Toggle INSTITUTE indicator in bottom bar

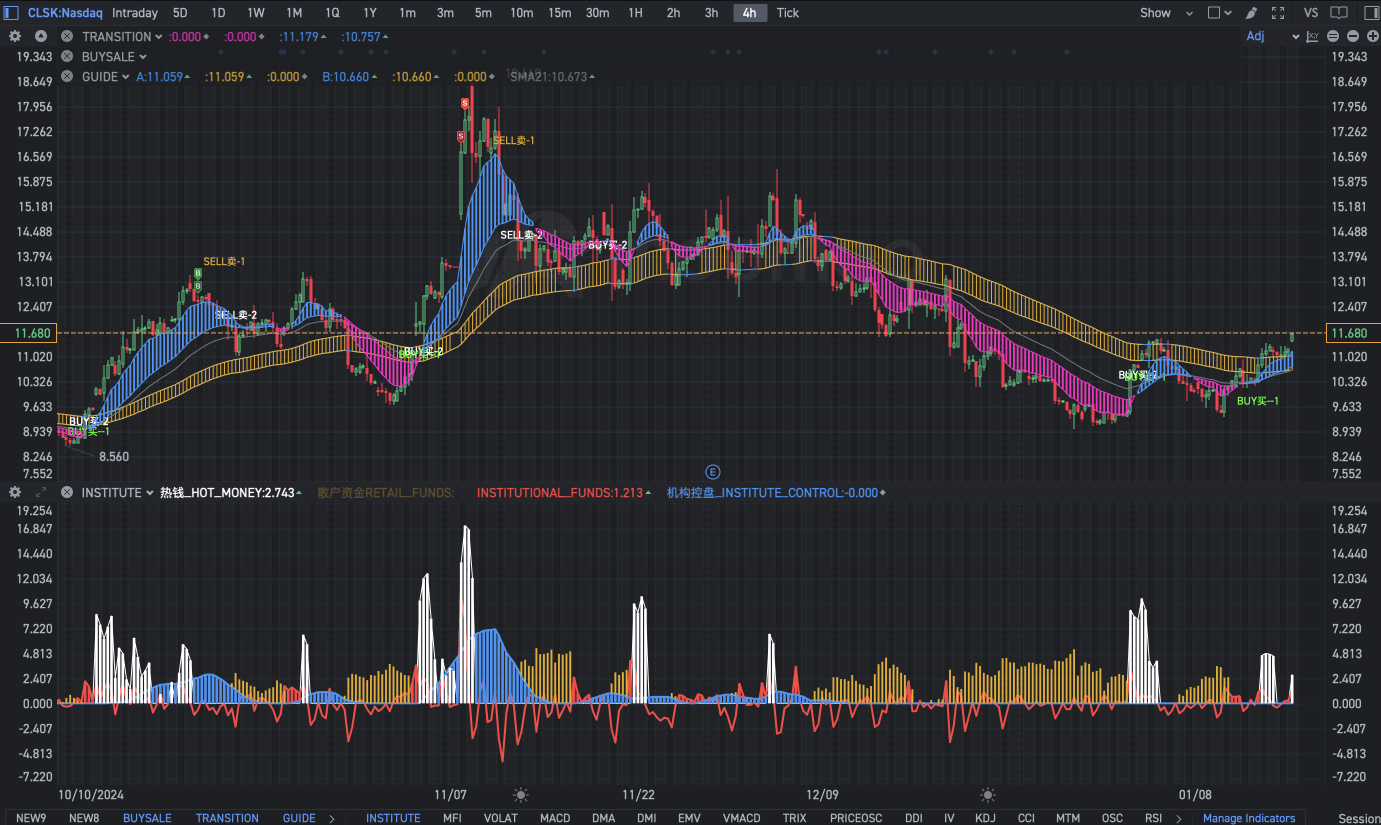click(x=393, y=818)
